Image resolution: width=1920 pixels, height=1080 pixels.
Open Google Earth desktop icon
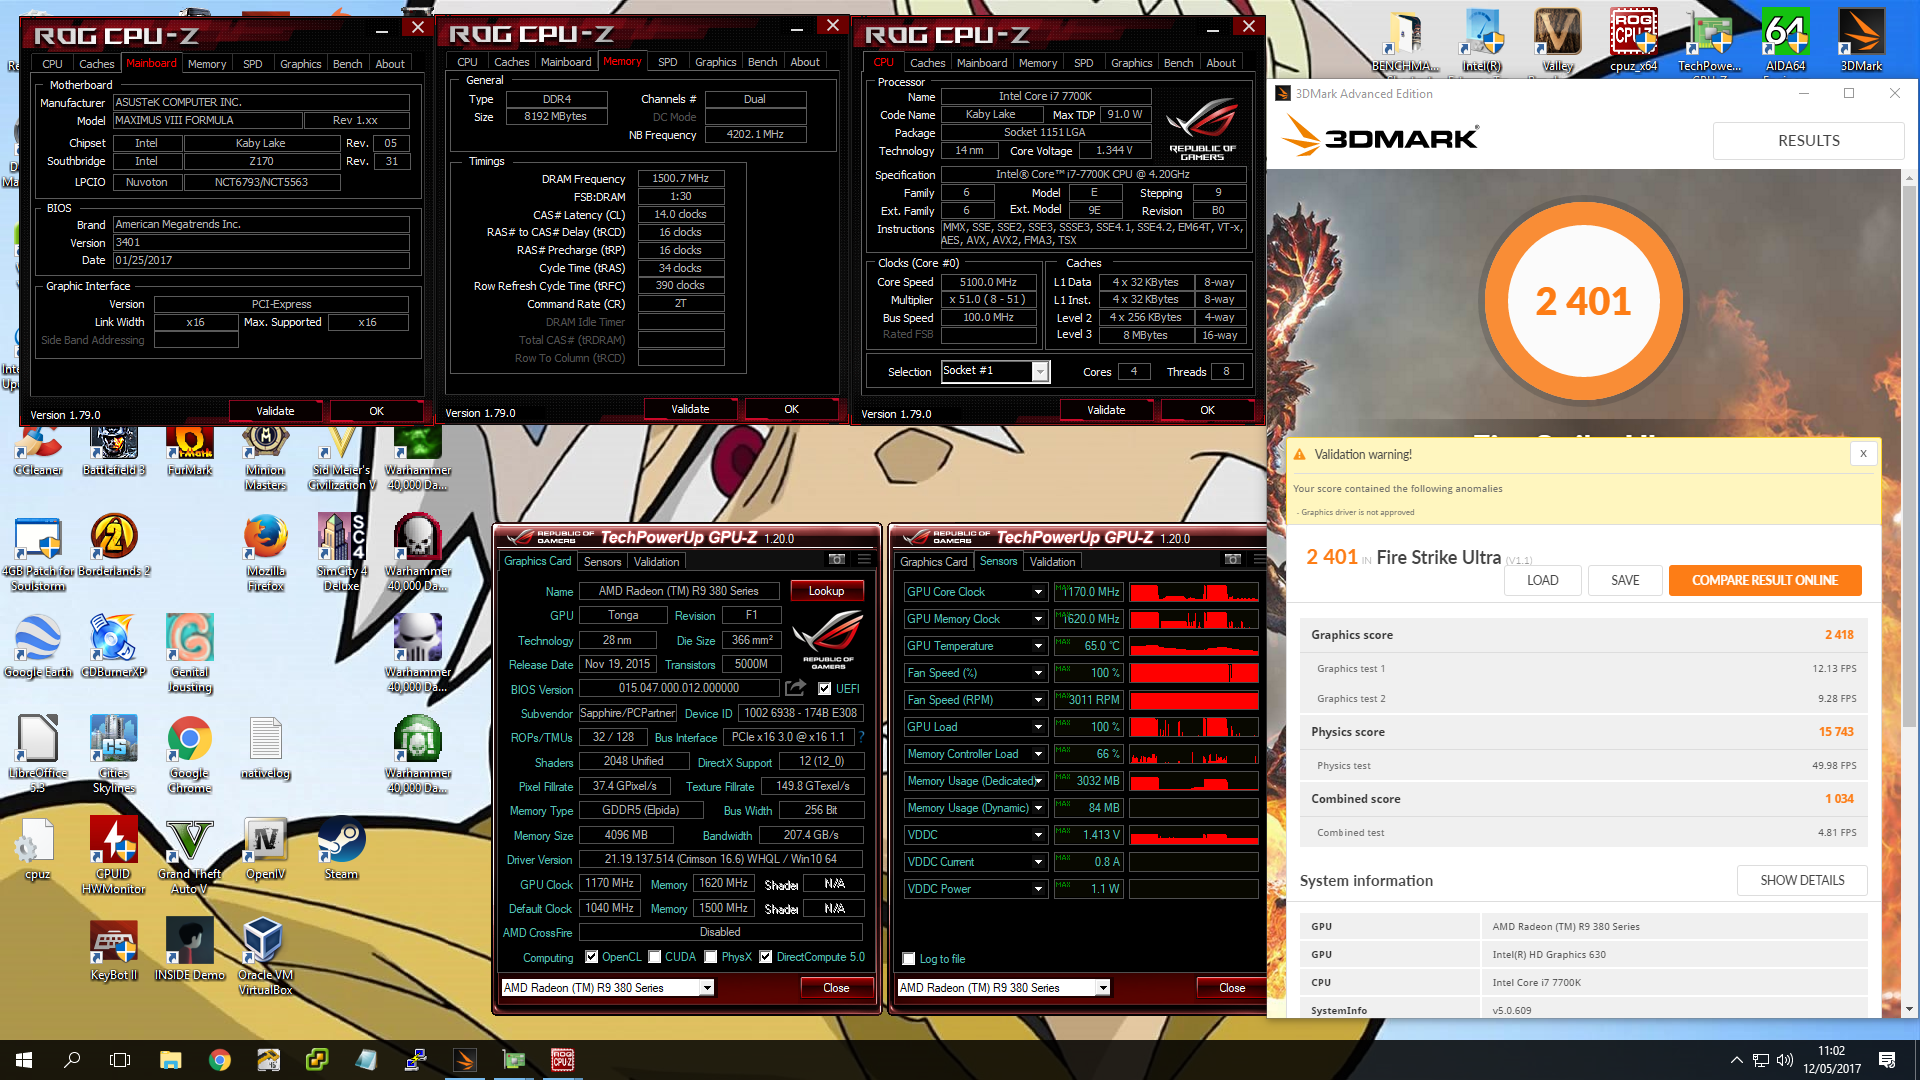click(38, 647)
